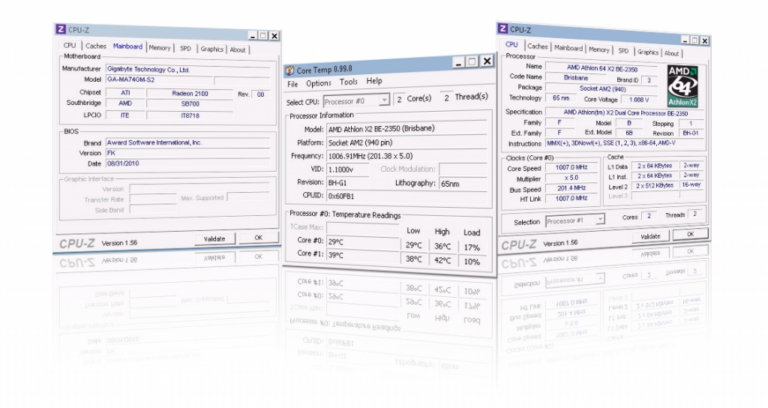Click the AMD 64 Athlon X2 logo
The height and width of the screenshot is (408, 768).
(x=682, y=87)
